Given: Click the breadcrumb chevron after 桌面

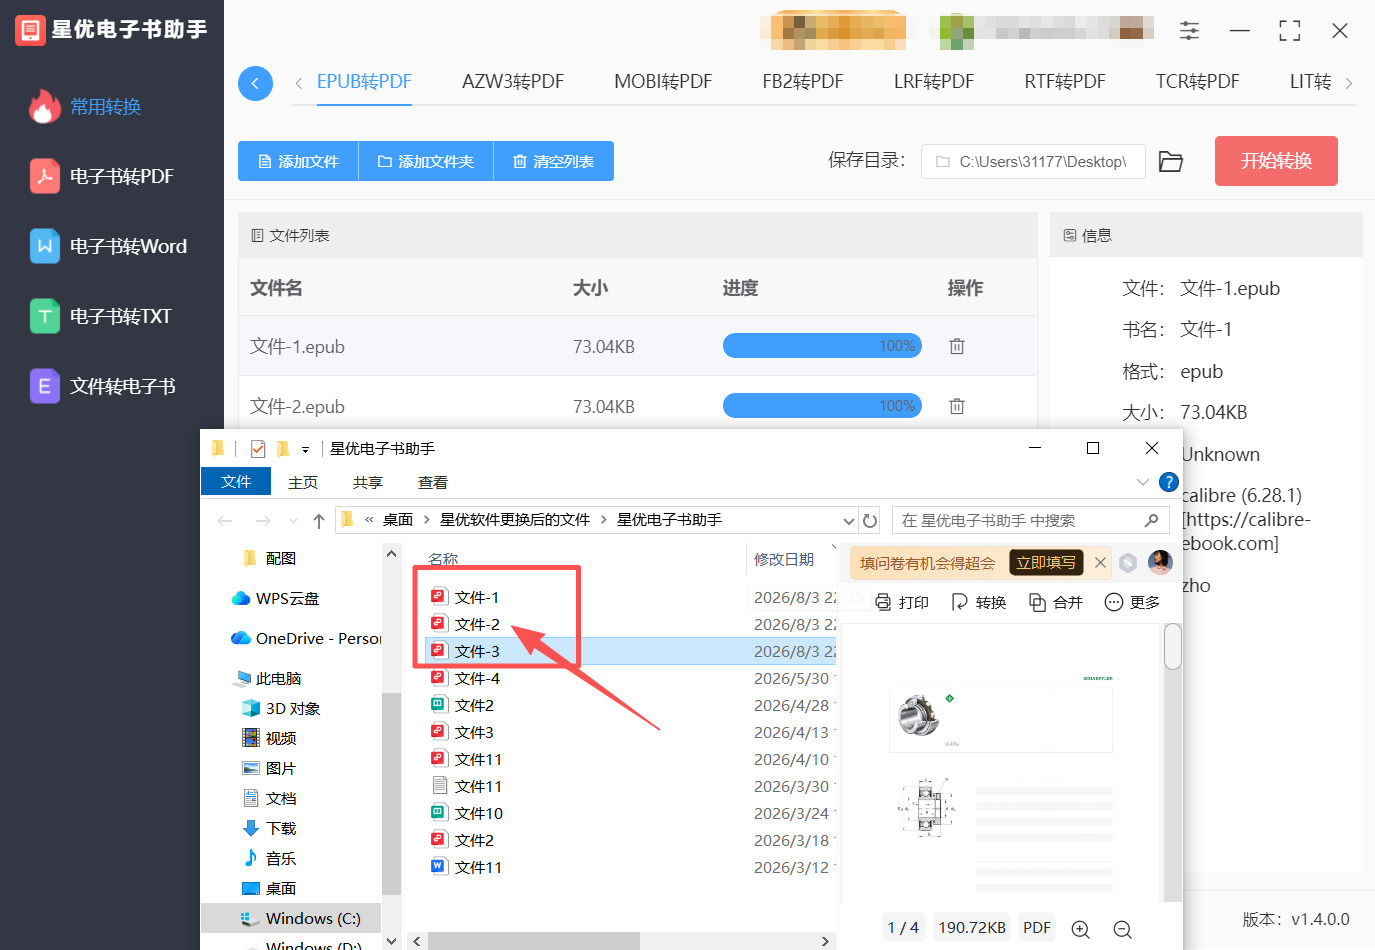Looking at the screenshot, I should coord(427,520).
